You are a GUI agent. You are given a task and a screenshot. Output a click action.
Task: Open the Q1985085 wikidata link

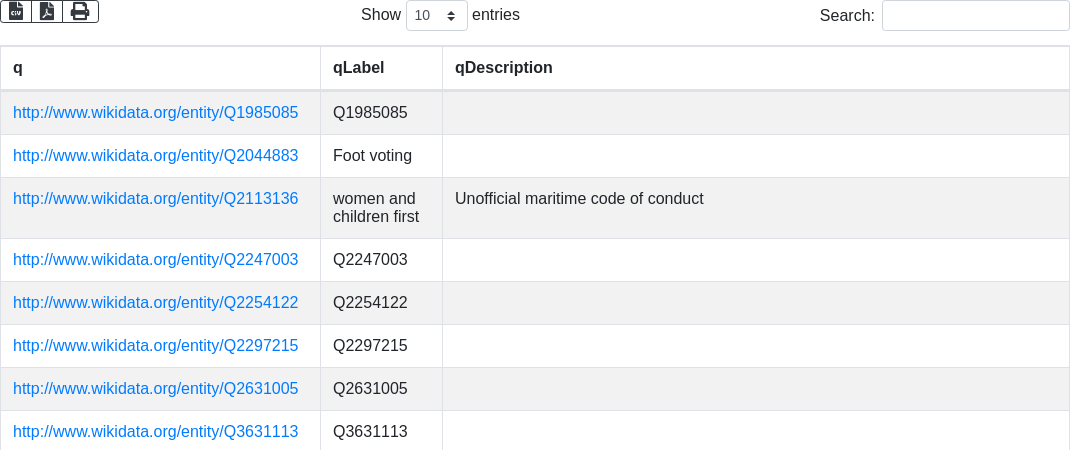156,113
